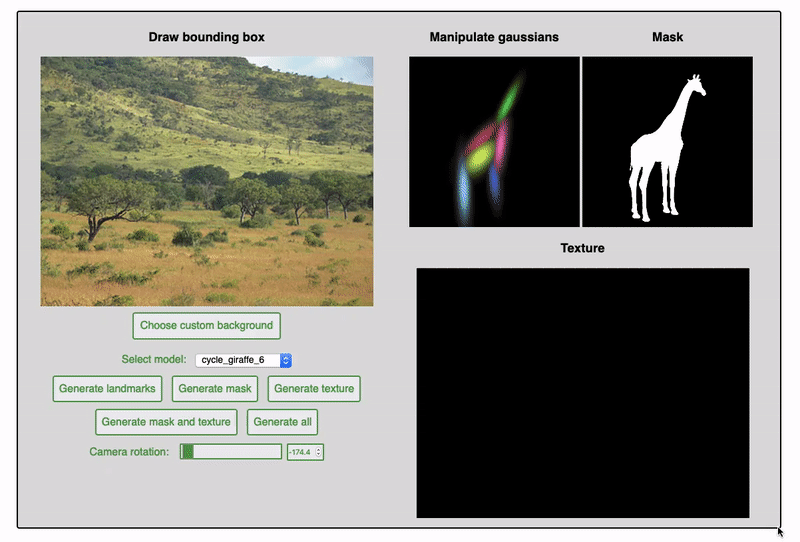Click the Camera rotation slider track
This screenshot has height=542, width=800.
[231, 452]
